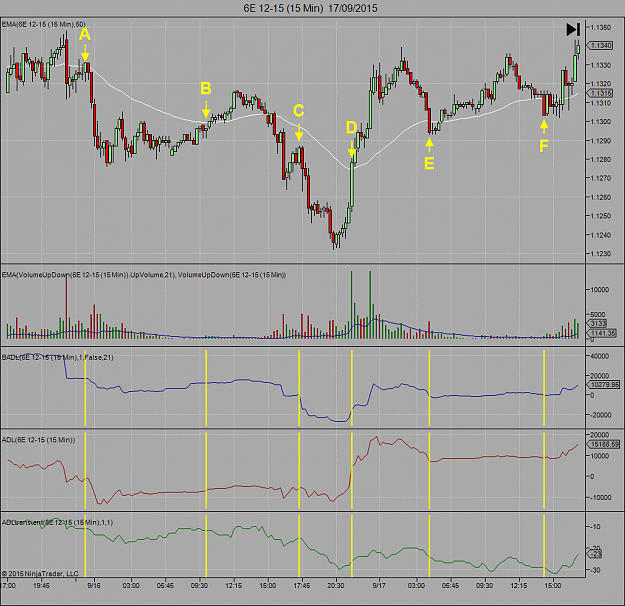
Task: Select the BADL(6E 12-15 (15 Min),1,False,21) label
Action: tap(57, 358)
